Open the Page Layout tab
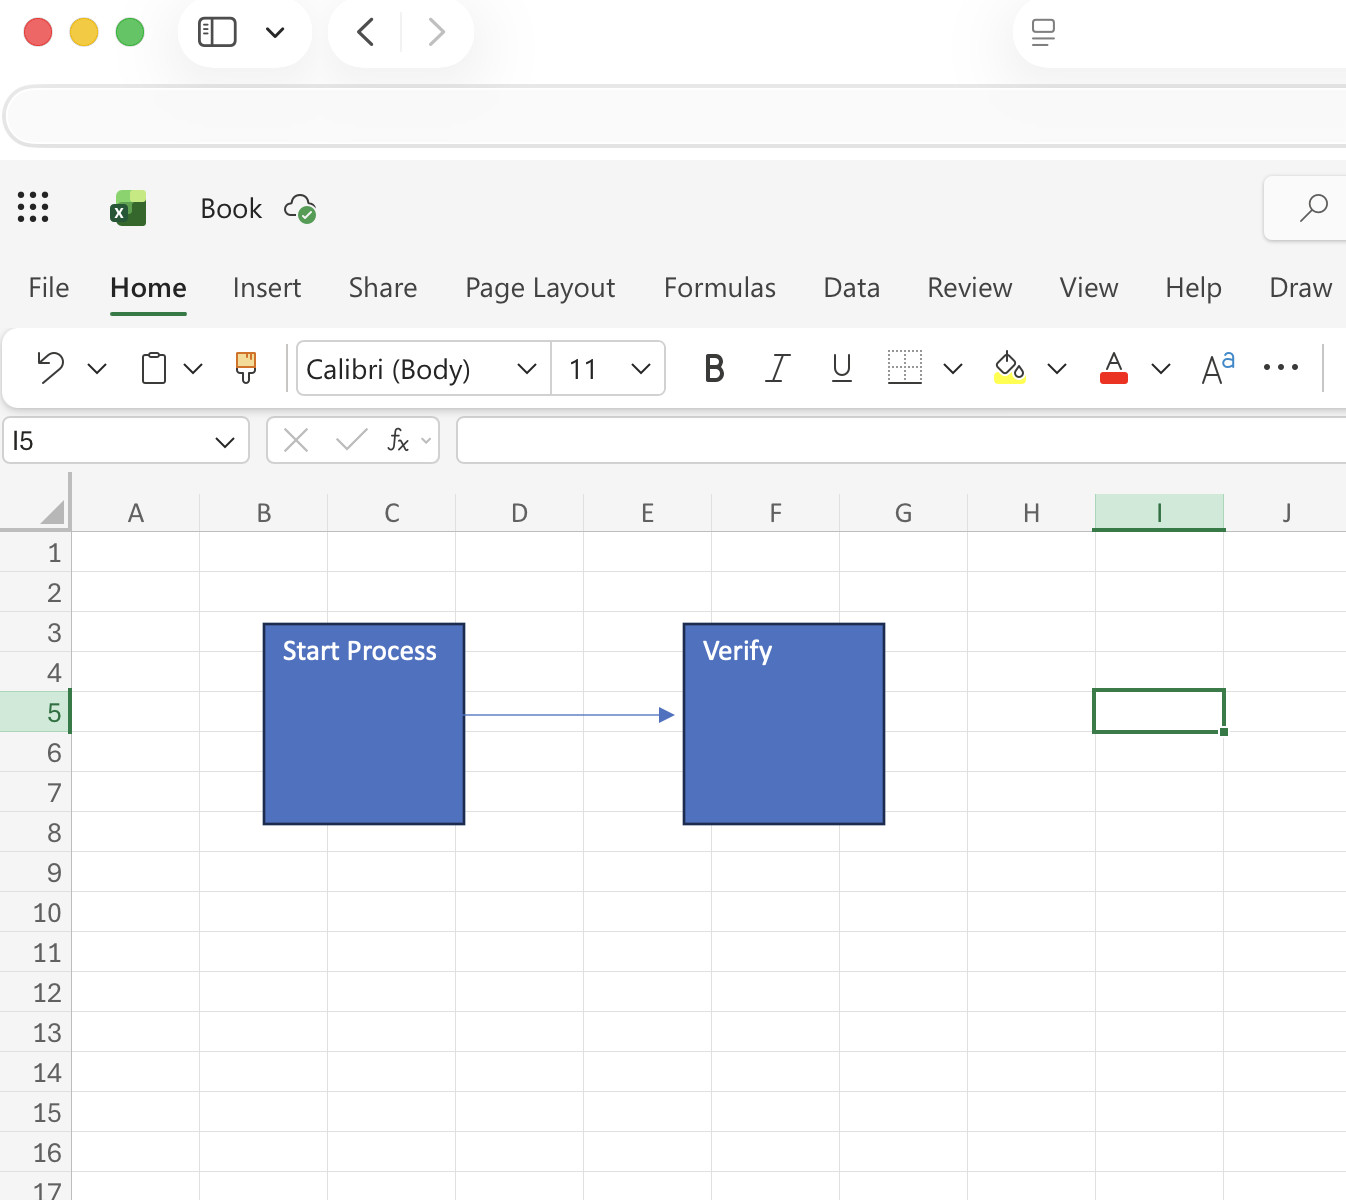 540,288
